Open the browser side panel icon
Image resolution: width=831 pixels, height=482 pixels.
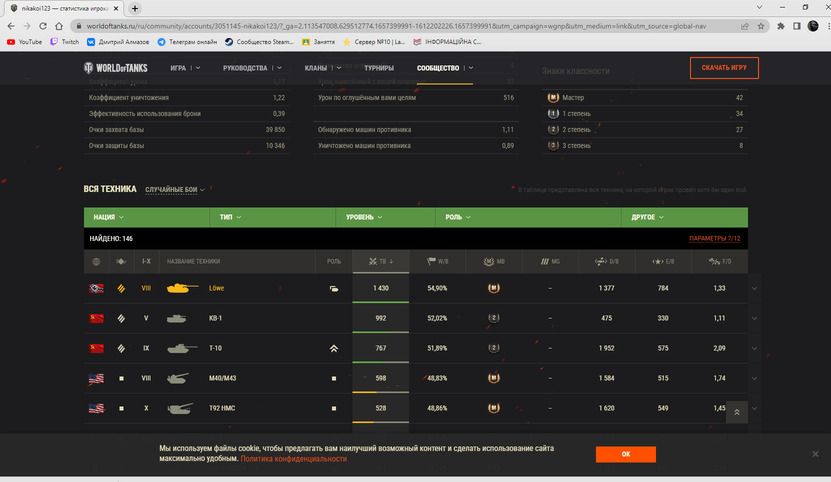point(797,26)
